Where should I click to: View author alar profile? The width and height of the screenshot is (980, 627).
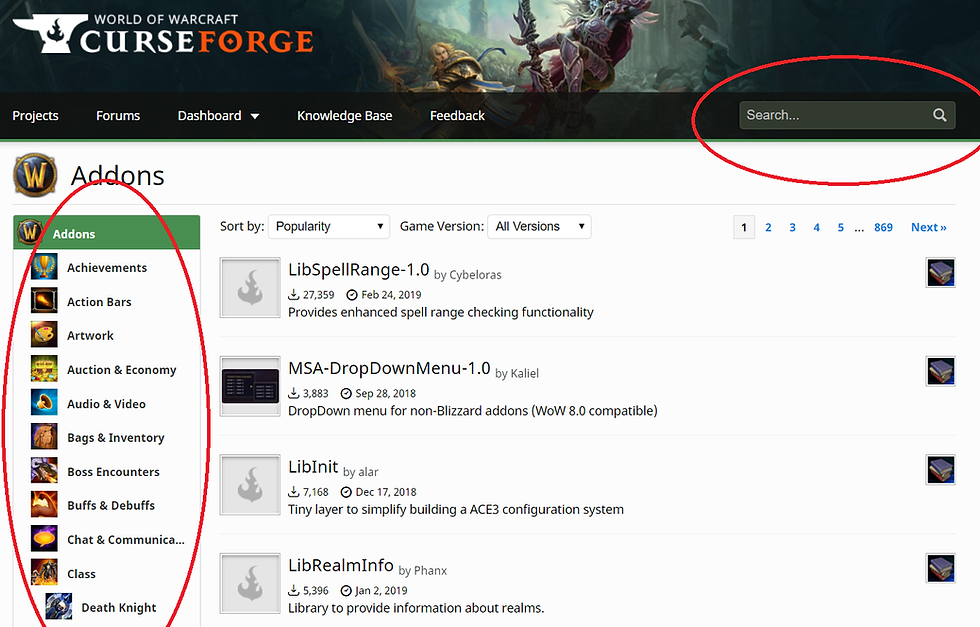click(x=368, y=472)
